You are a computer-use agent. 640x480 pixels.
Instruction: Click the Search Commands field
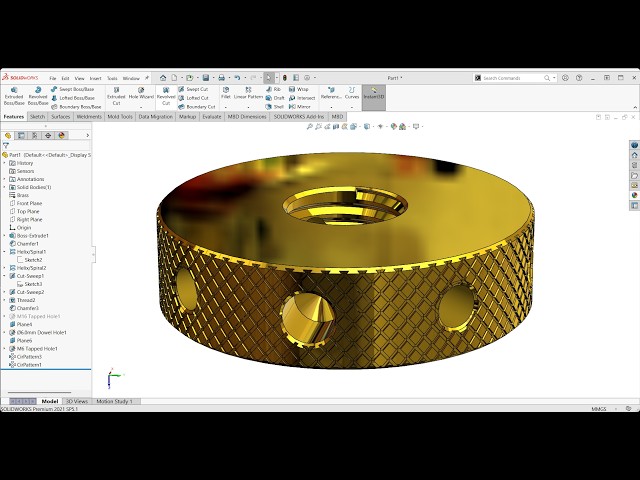[511, 78]
